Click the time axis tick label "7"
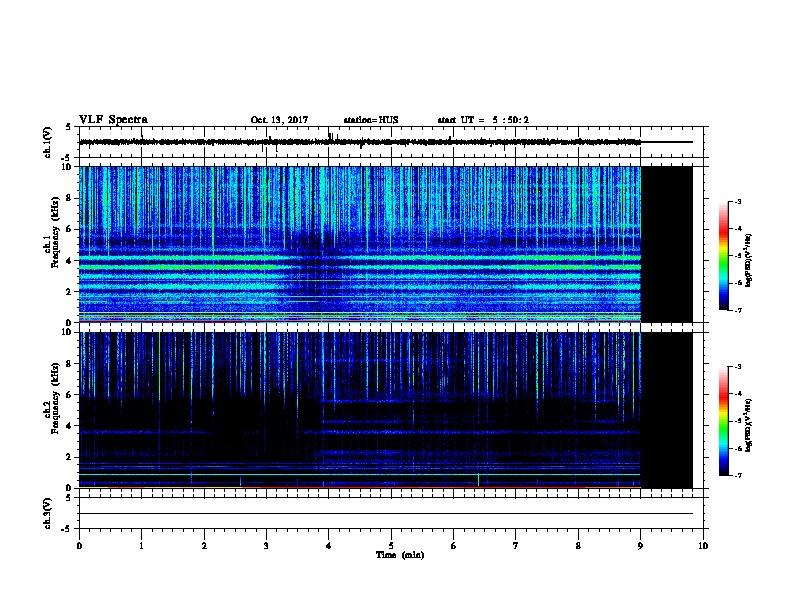 pyautogui.click(x=516, y=546)
